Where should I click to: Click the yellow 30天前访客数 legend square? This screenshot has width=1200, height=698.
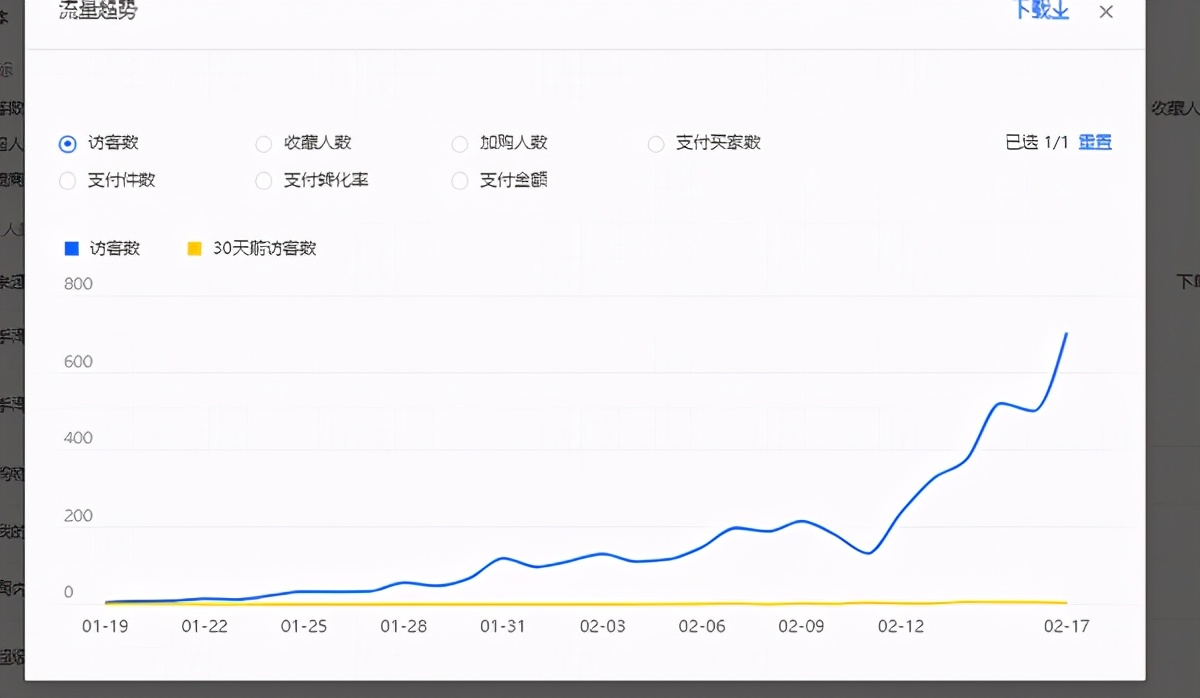193,248
